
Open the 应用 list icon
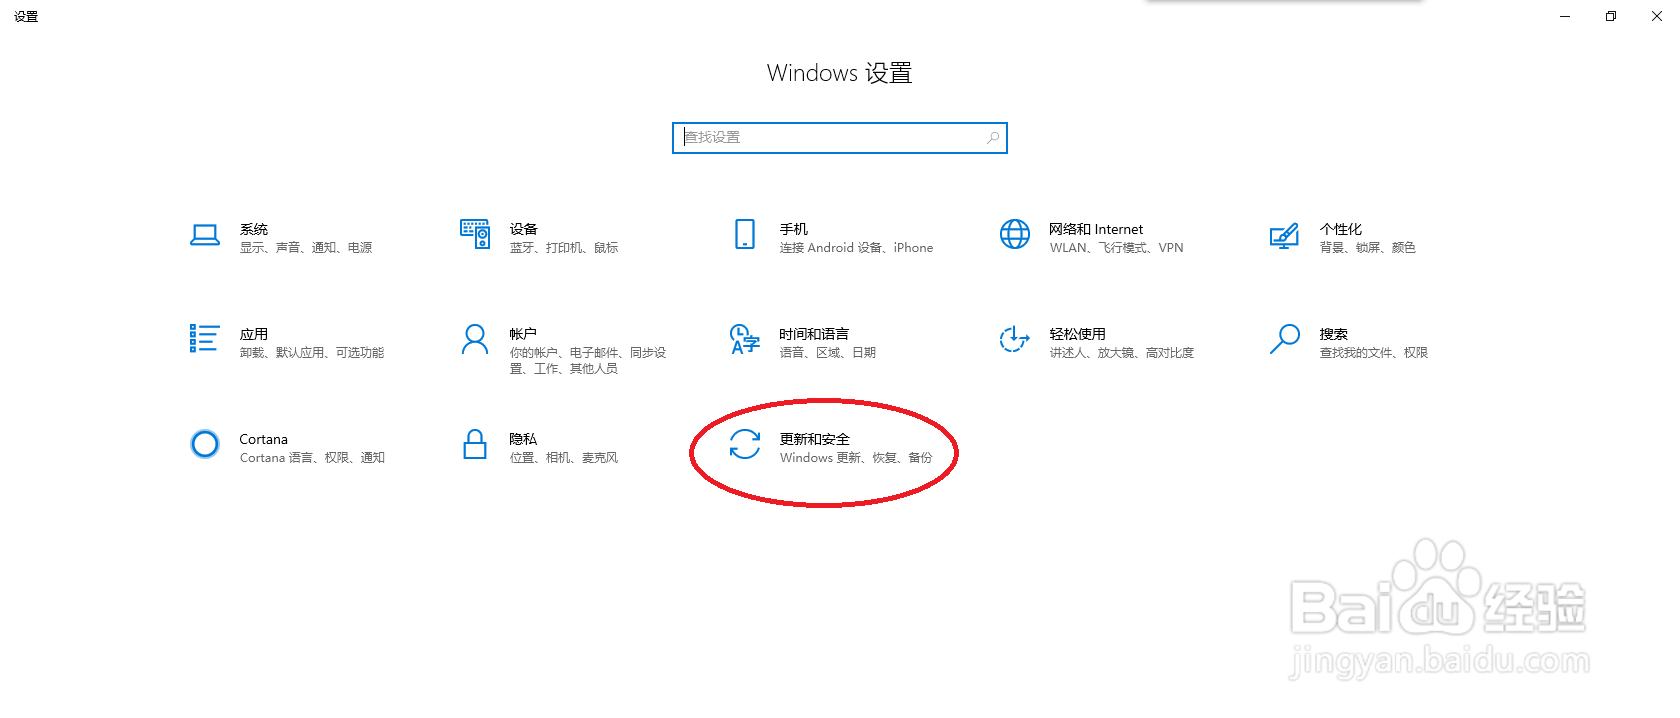click(x=204, y=338)
